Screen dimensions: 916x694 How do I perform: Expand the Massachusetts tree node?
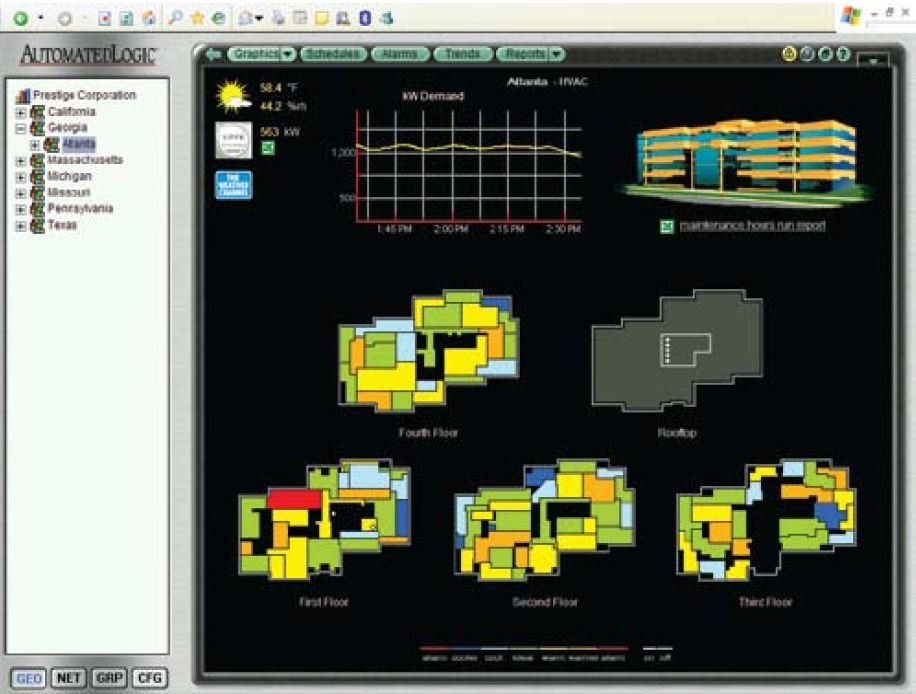coord(20,161)
